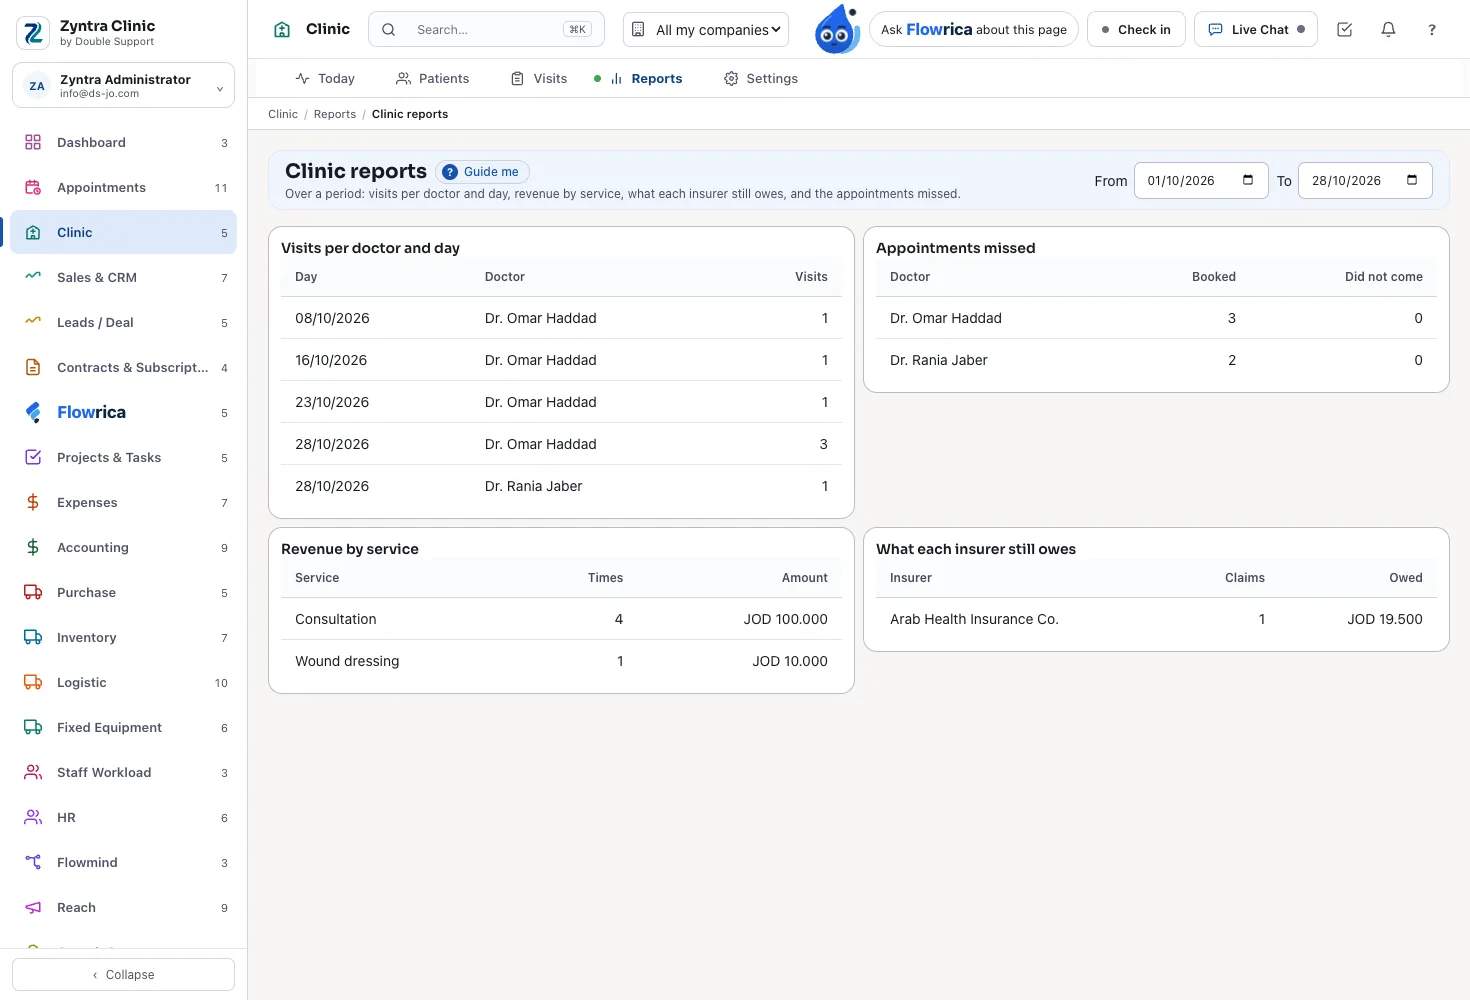
Task: Switch to the Visits tab
Action: click(x=539, y=79)
